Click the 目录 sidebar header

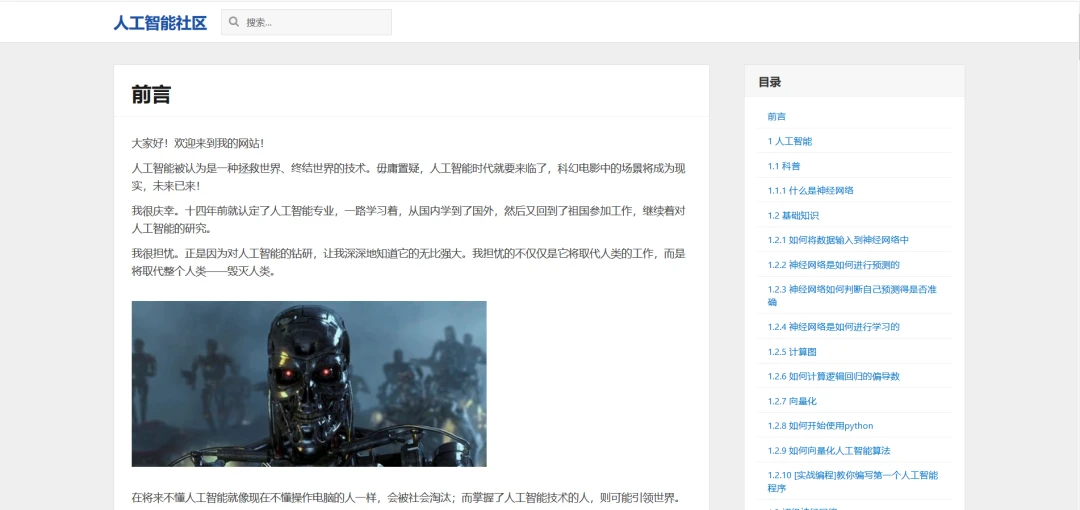770,82
